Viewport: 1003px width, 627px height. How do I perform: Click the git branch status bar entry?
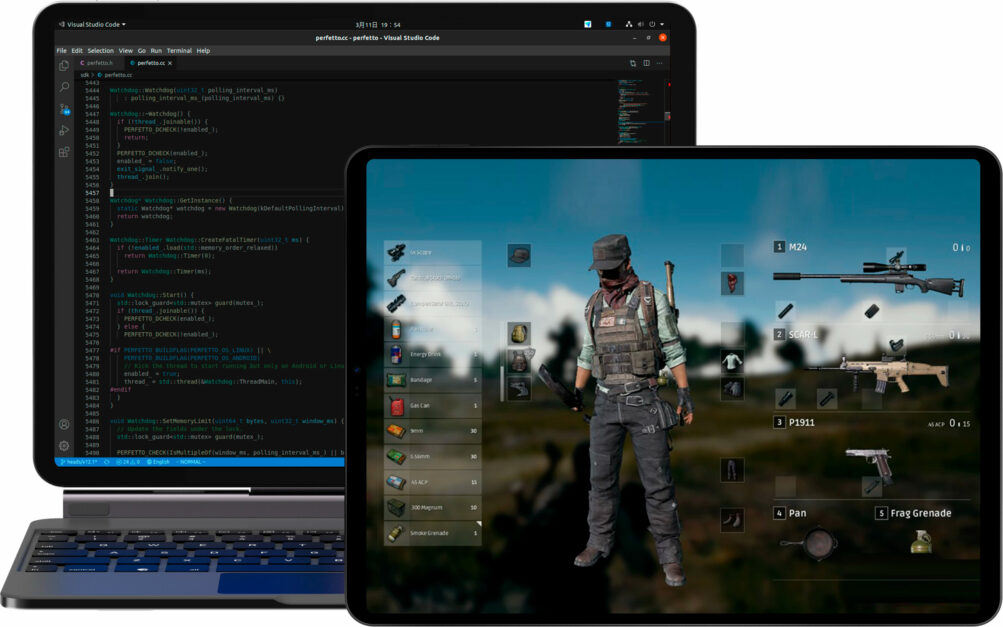click(79, 462)
